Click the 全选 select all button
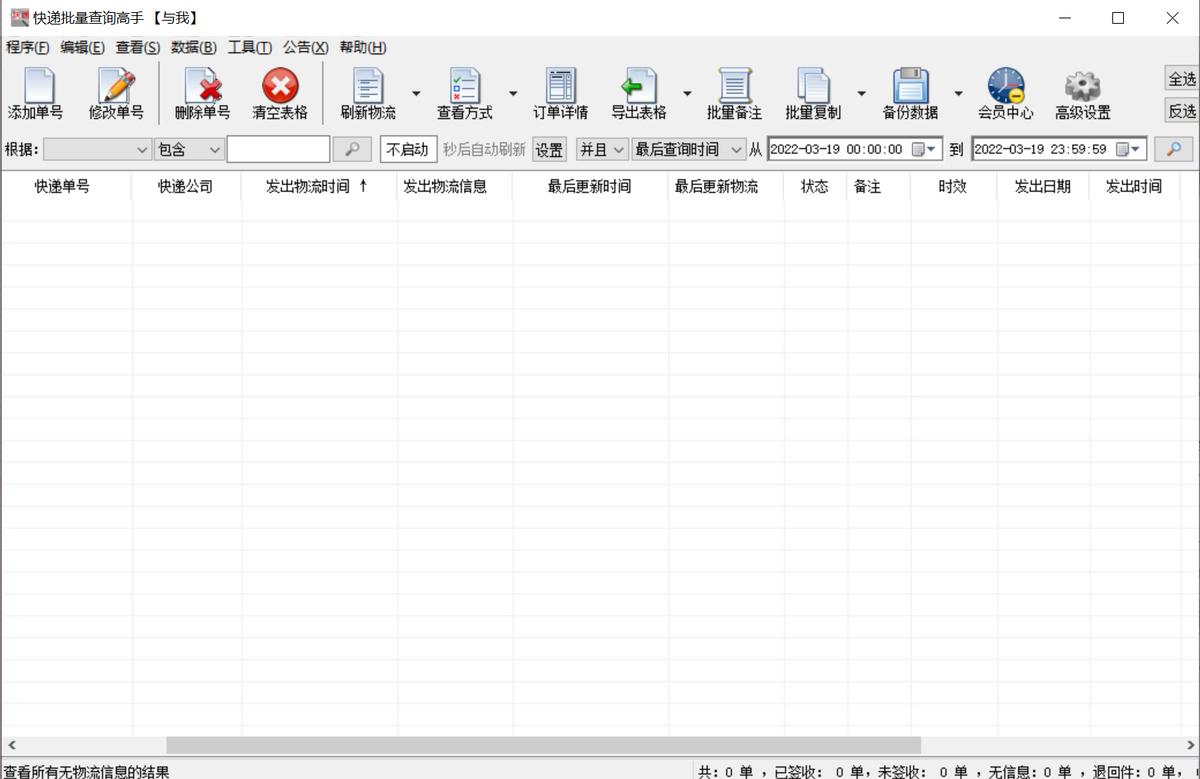This screenshot has height=779, width=1200. coord(1182,78)
